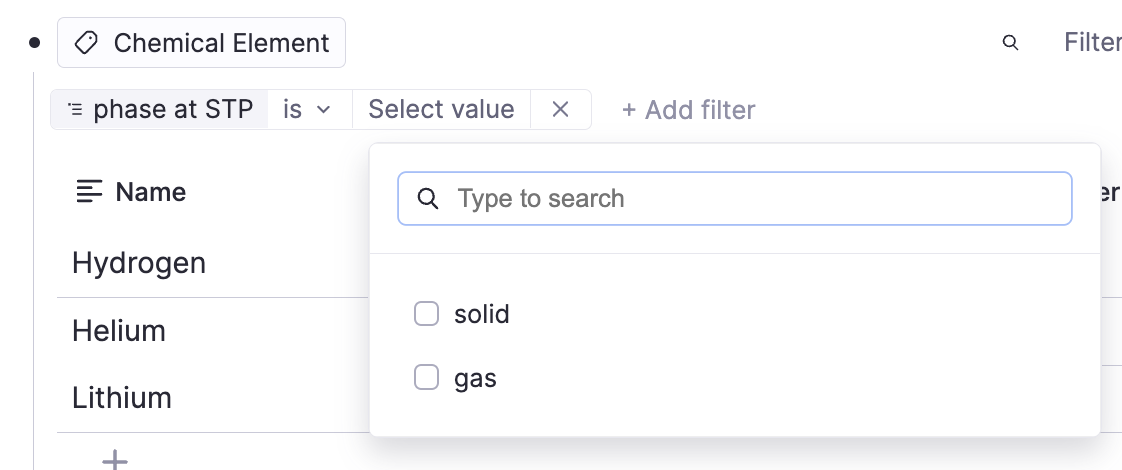This screenshot has height=470, width=1122.
Task: Click the plus icon below Lithium
Action: point(116,459)
